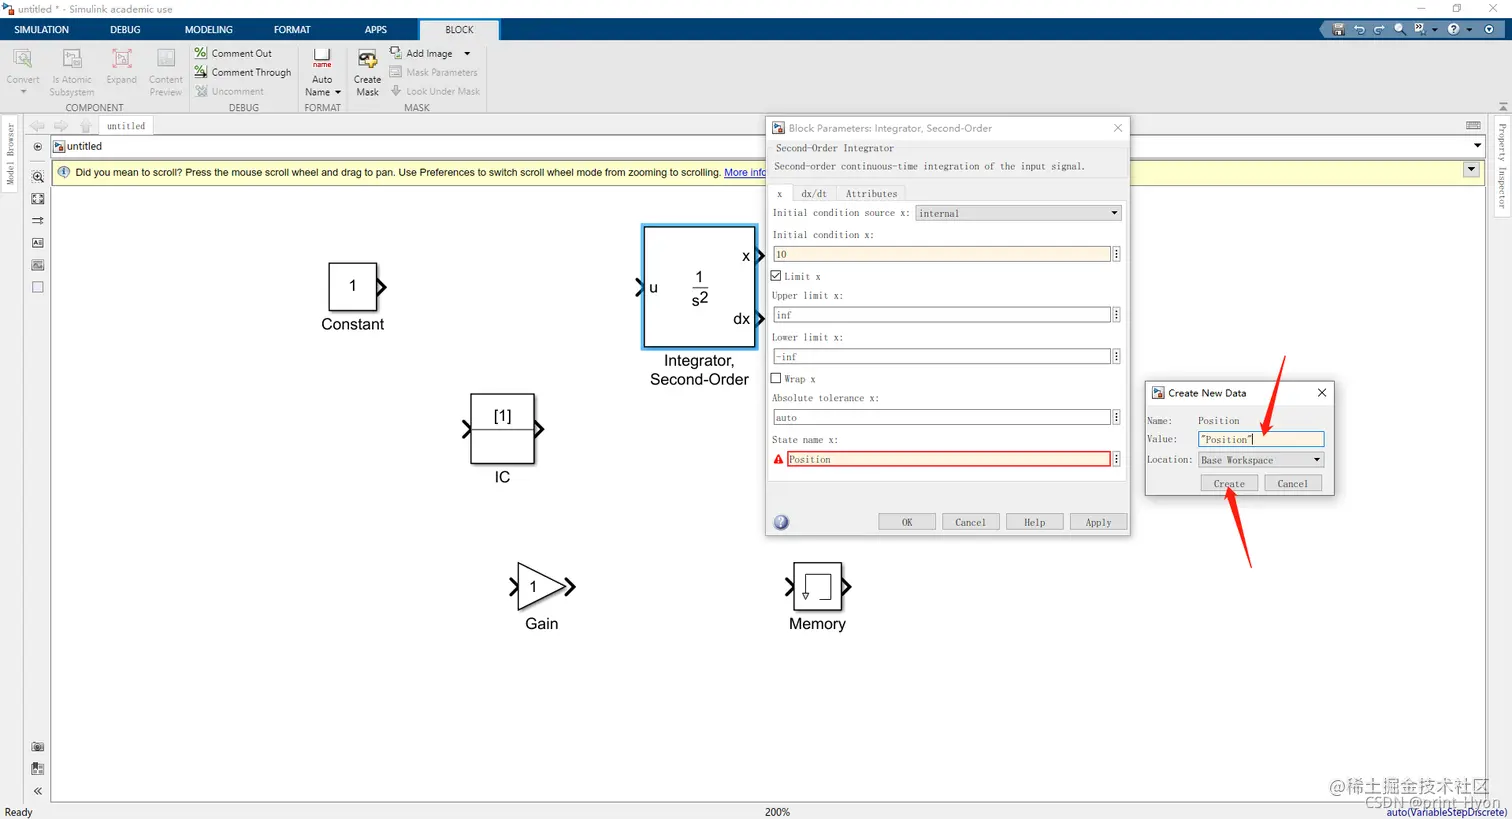Select the Area box tool
This screenshot has width=1512, height=819.
38,287
